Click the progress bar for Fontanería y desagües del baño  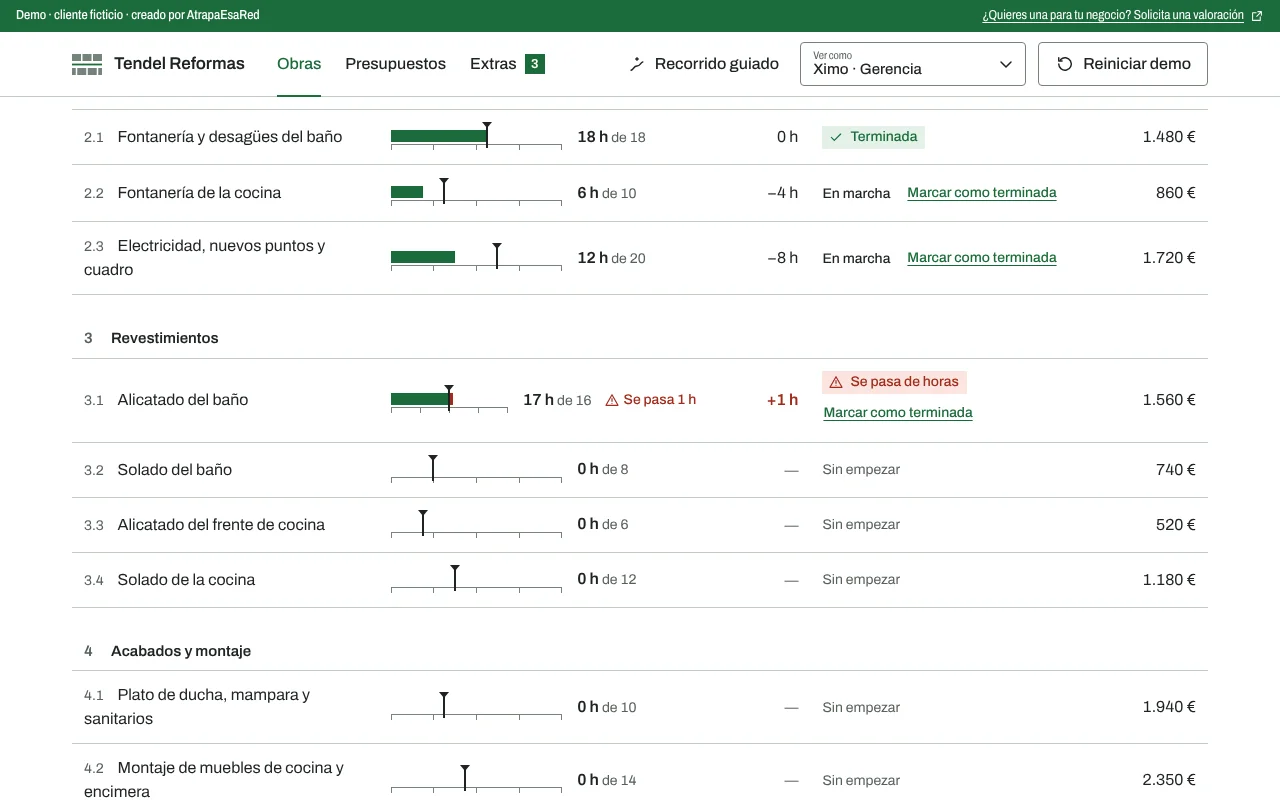click(476, 137)
